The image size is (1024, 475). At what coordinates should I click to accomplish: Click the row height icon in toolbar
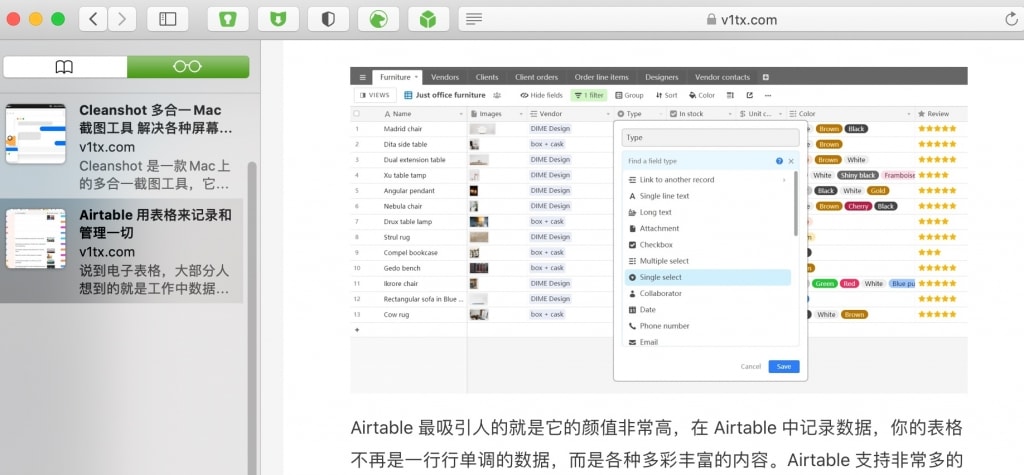tap(731, 95)
